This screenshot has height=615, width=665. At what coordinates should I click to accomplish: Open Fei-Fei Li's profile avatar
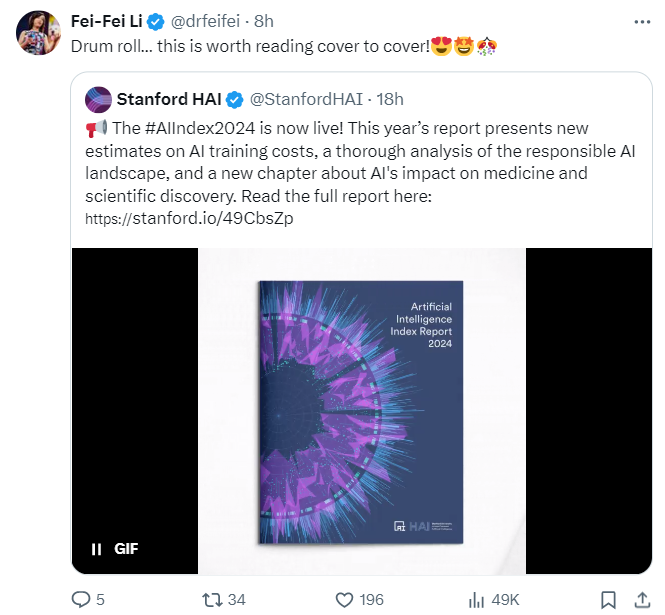(x=39, y=33)
